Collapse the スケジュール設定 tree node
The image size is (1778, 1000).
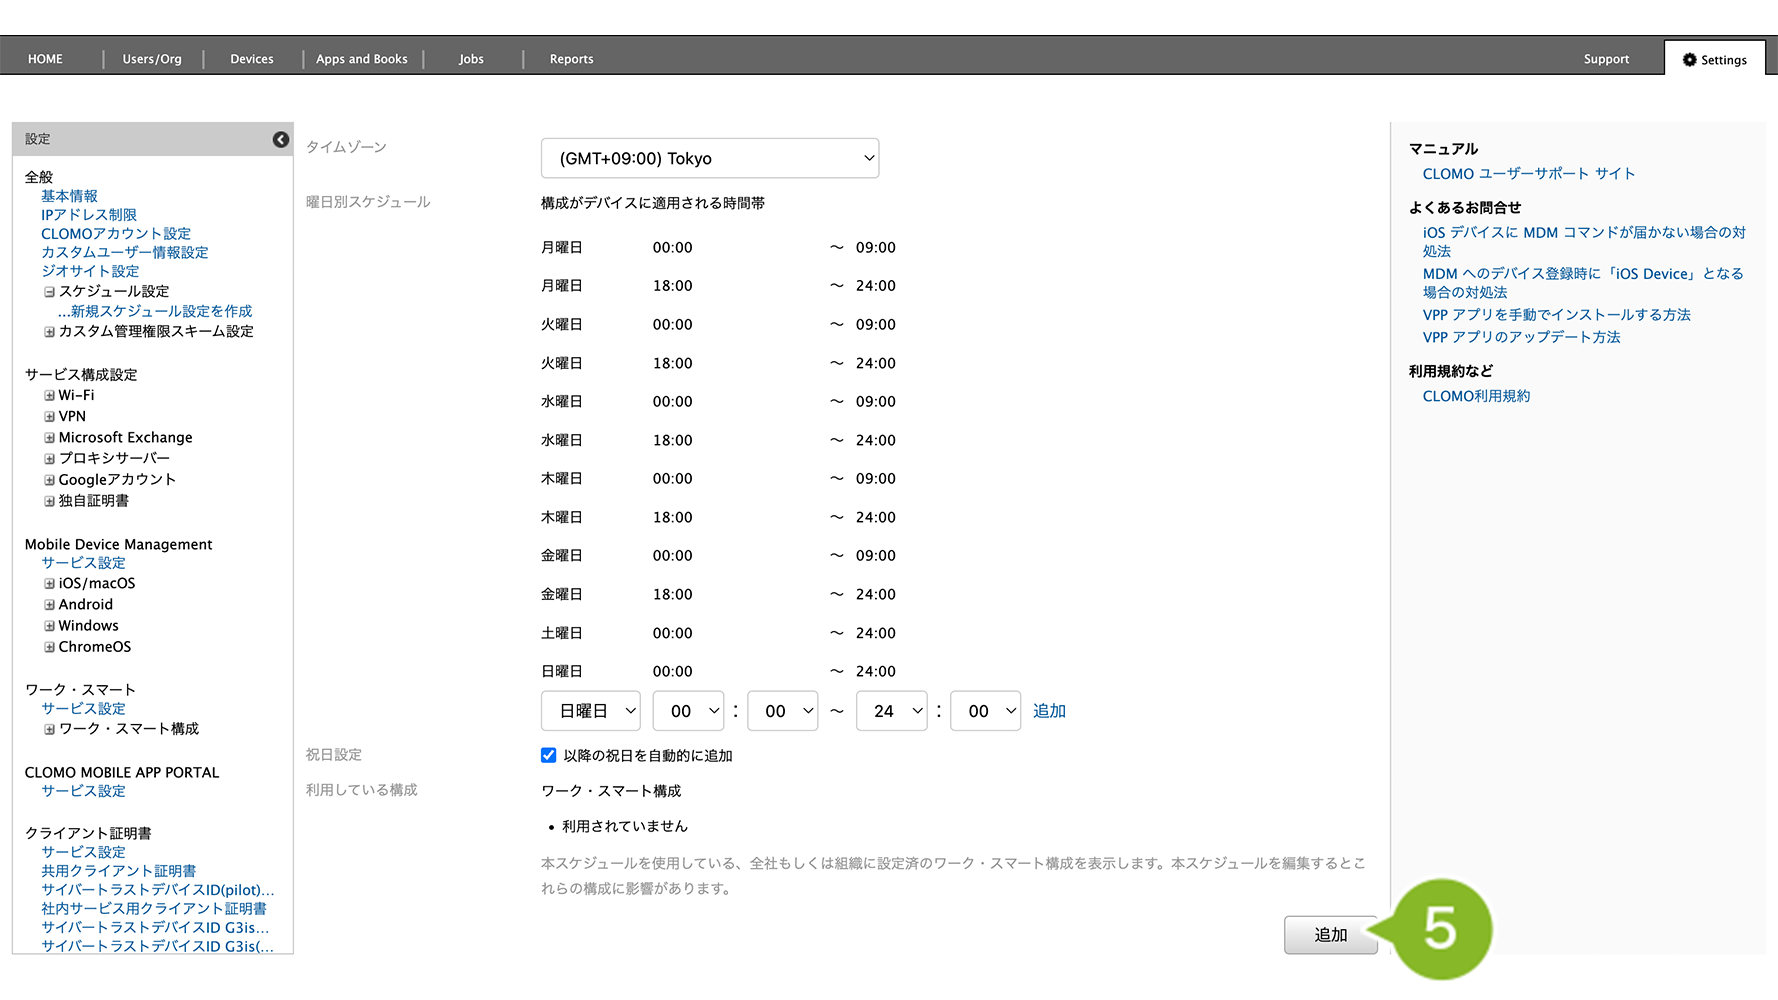49,292
